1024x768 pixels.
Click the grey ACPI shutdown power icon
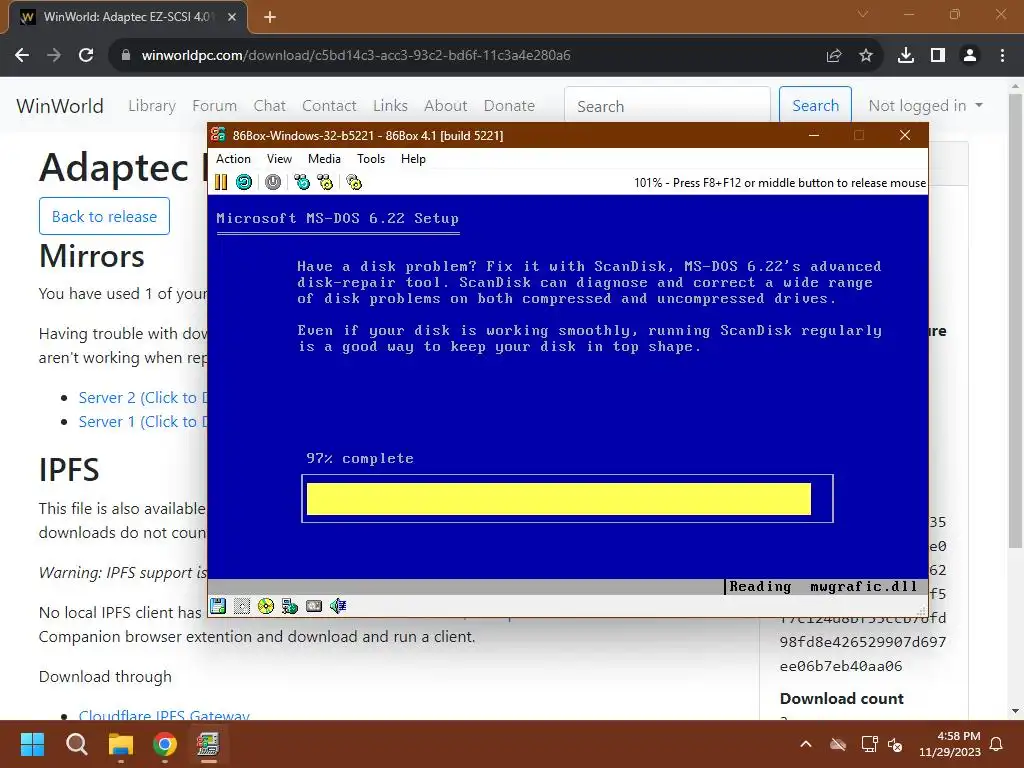coord(273,182)
